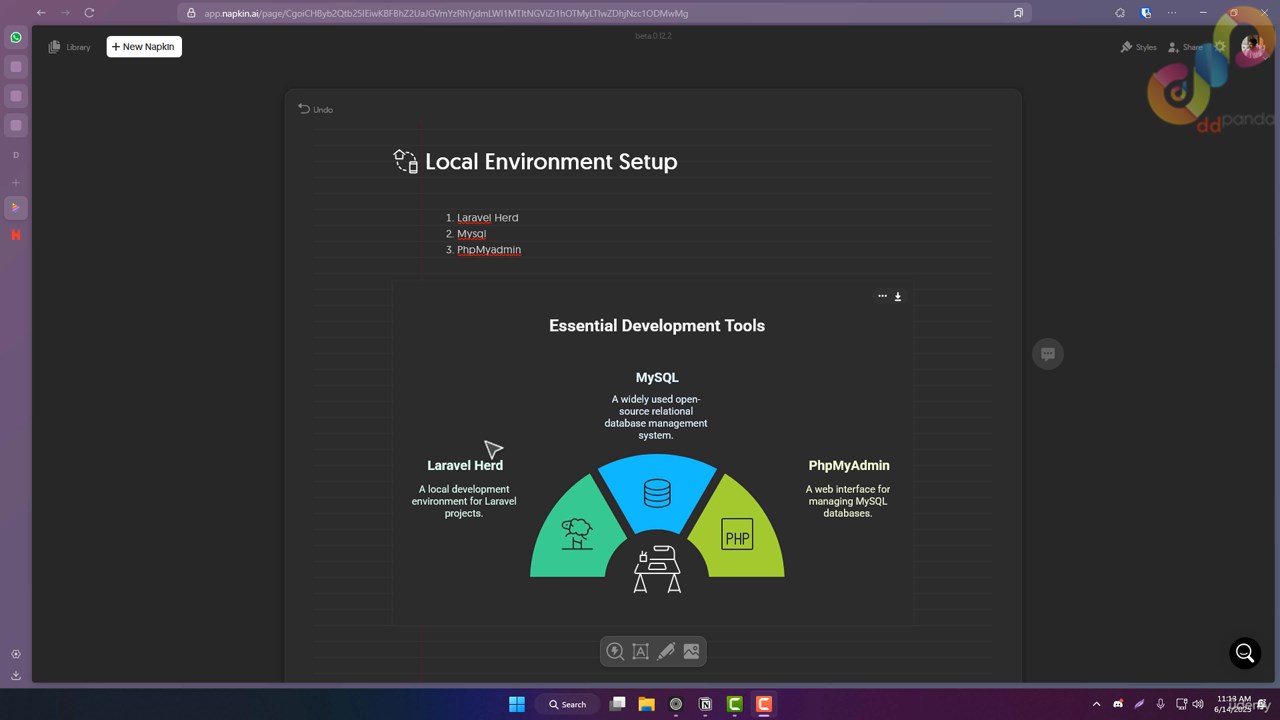
Task: Open the Library panel
Action: click(69, 47)
